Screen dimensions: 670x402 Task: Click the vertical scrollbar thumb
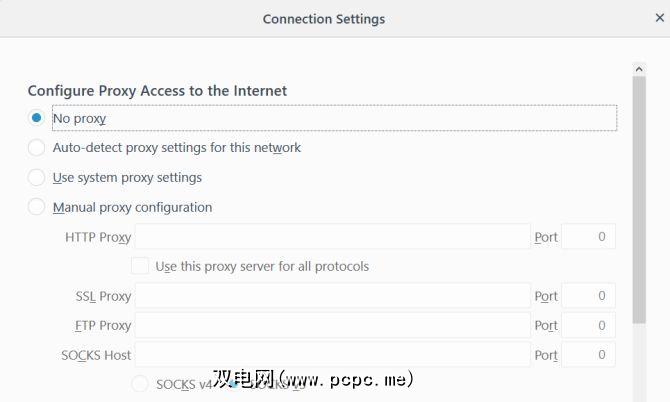coord(639,200)
